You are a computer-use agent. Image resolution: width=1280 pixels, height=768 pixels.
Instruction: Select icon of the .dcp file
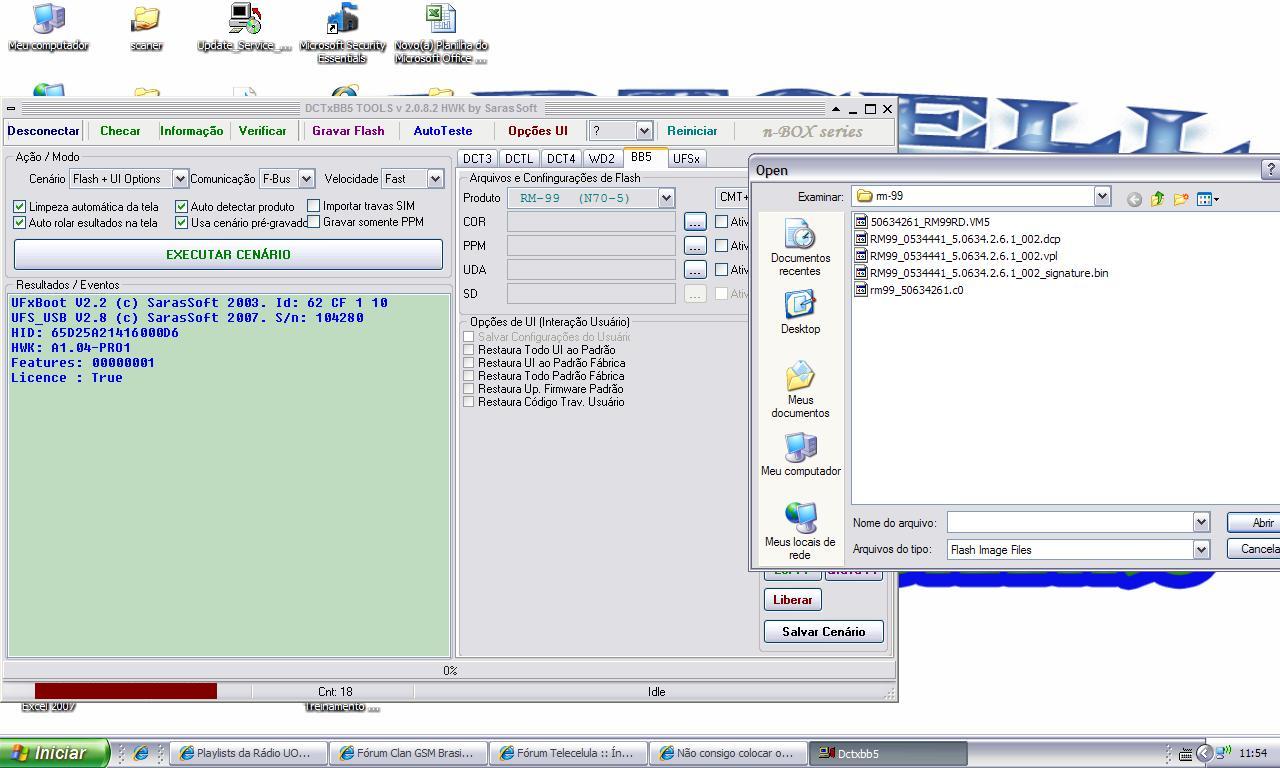pyautogui.click(x=861, y=239)
